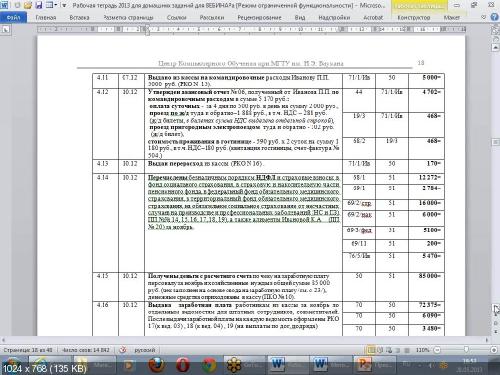This screenshot has width=500, height=375.
Task: Switch to the Рецензирование ribbon tab
Action: [x=259, y=17]
